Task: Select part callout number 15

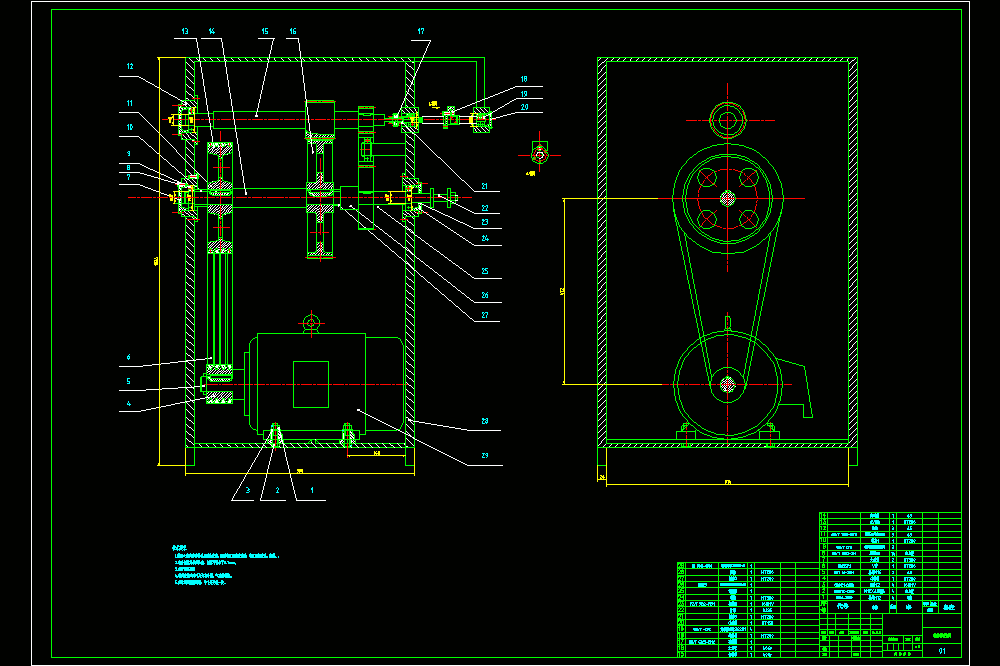Action: pyautogui.click(x=265, y=31)
